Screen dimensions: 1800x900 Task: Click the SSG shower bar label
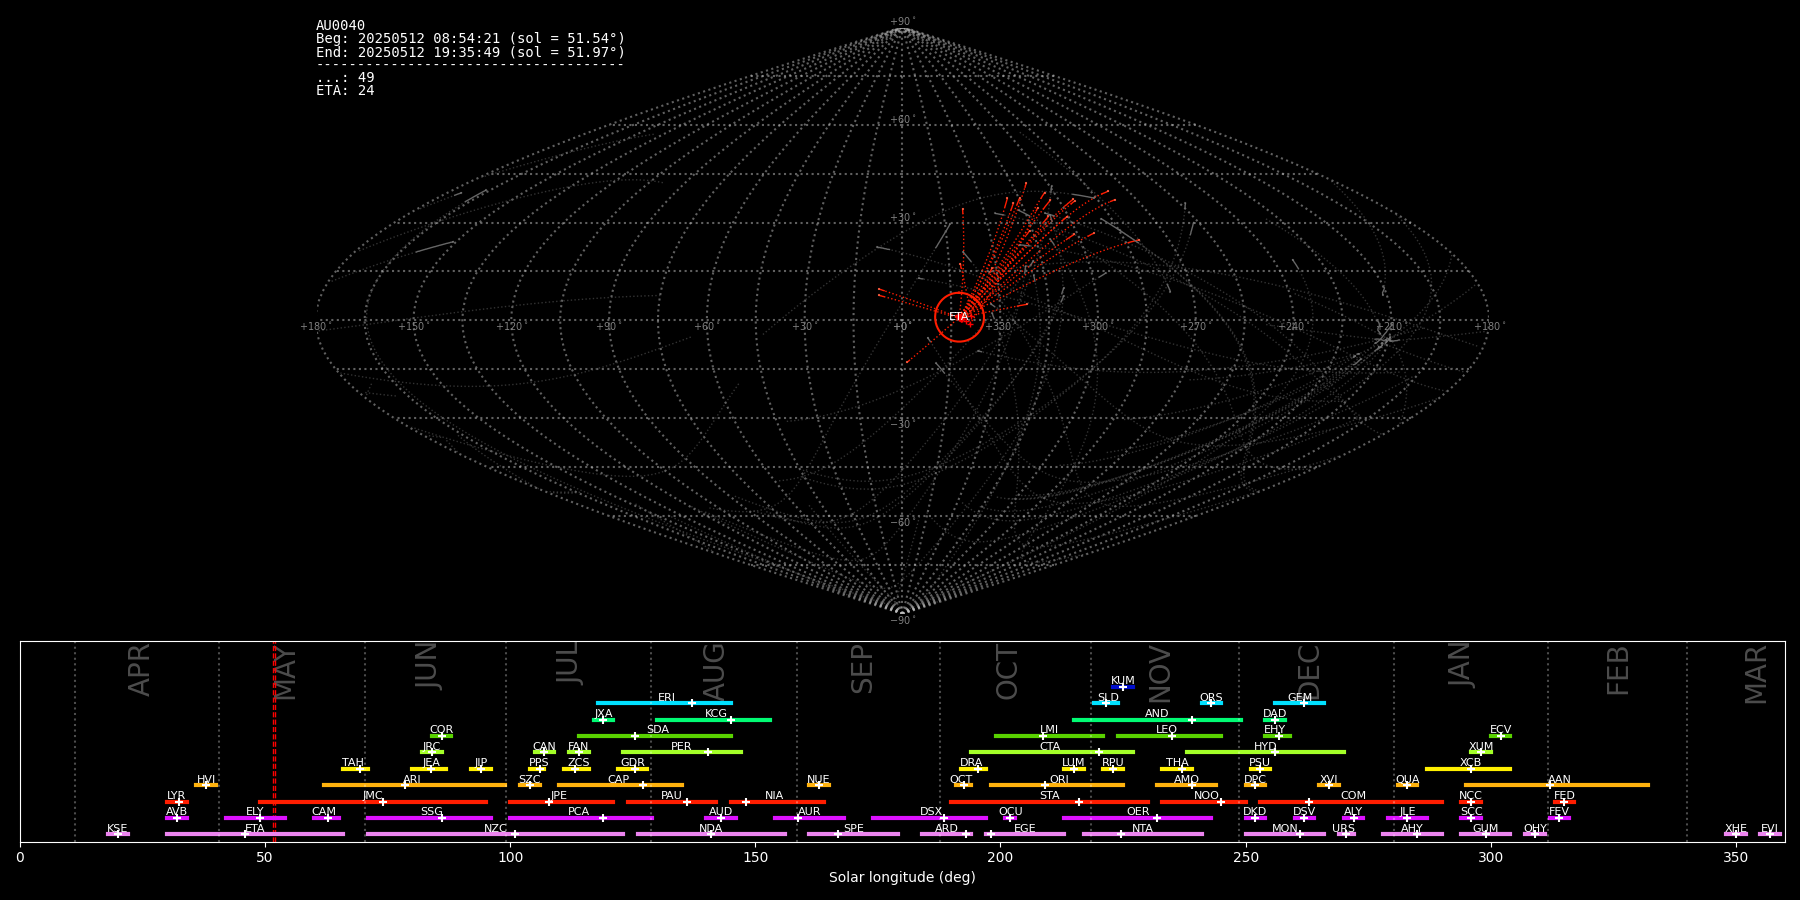pos(432,812)
